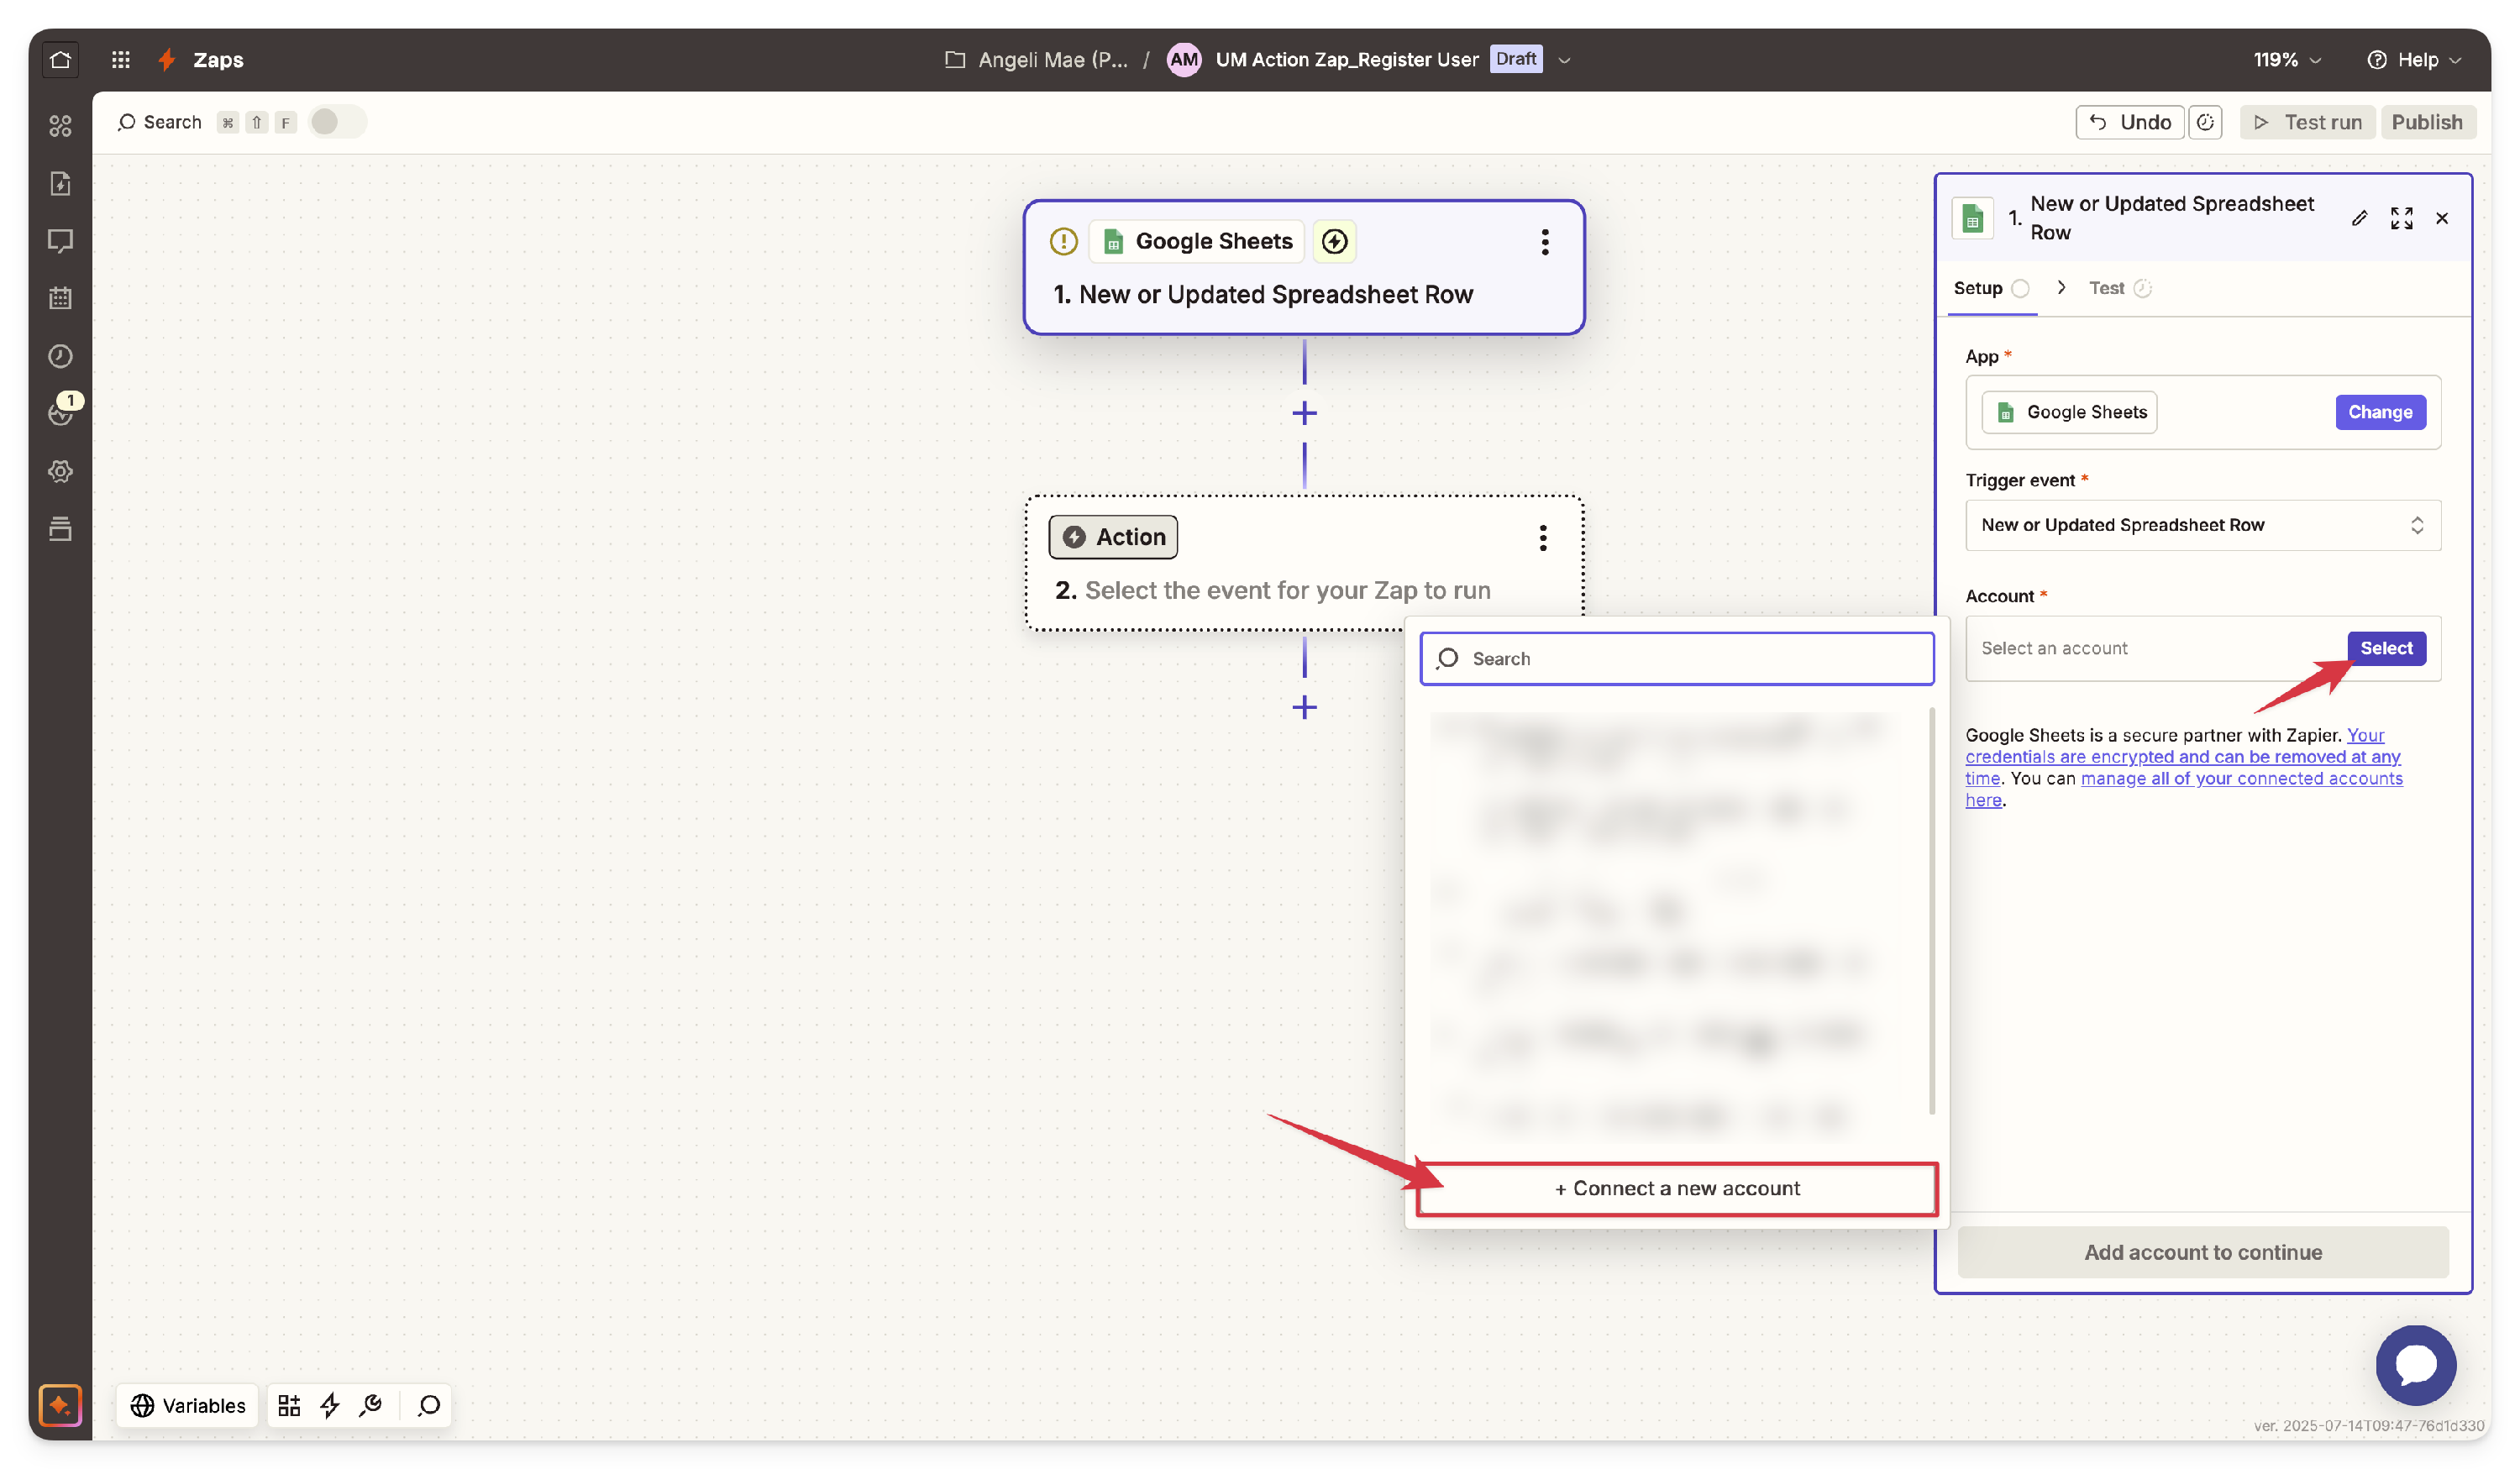Close the step editor panel
This screenshot has height=1469, width=2520.
[2442, 218]
